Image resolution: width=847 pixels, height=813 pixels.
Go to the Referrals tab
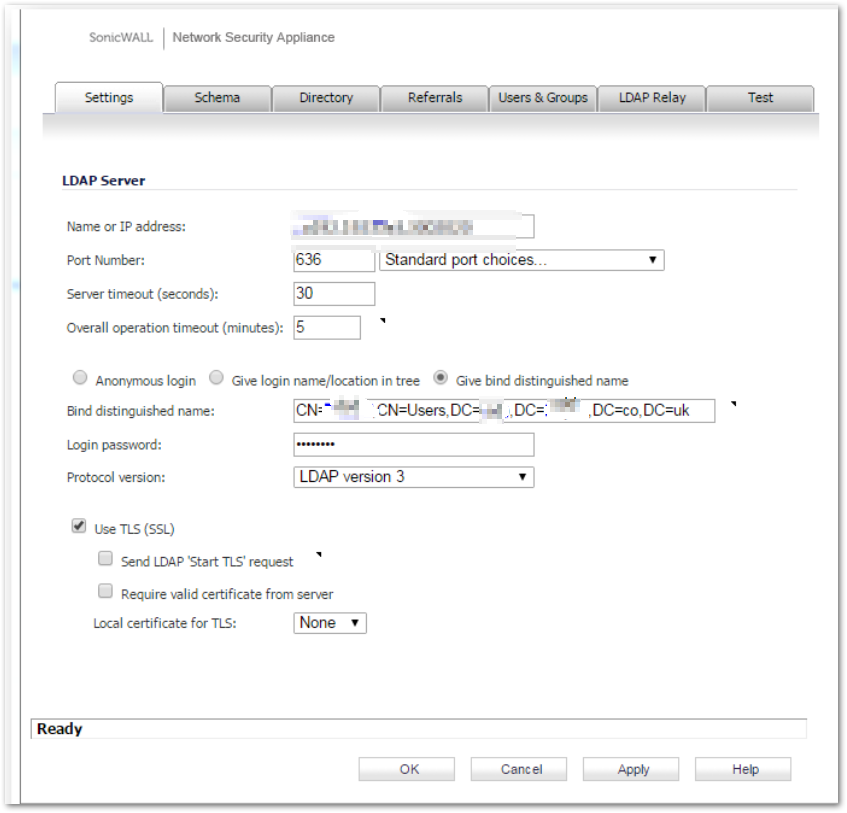coord(435,98)
